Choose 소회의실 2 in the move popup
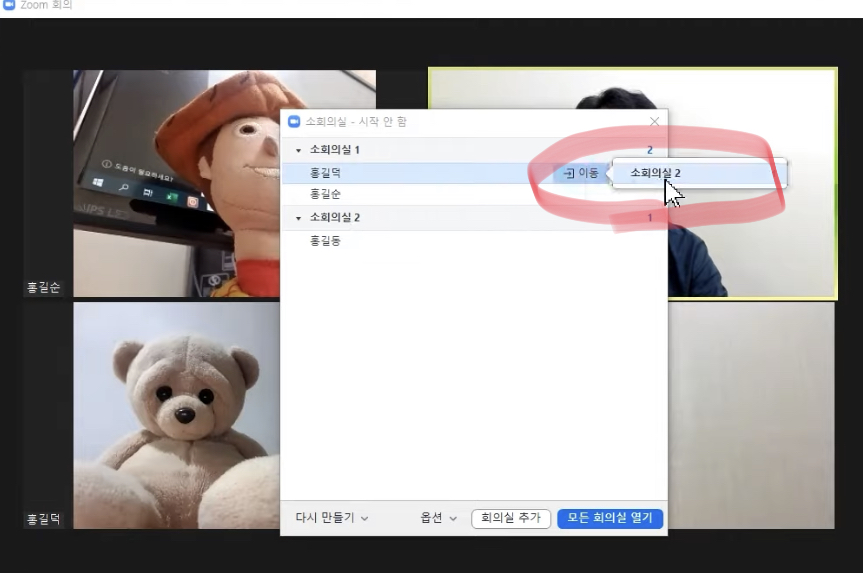This screenshot has width=863, height=573. coord(700,173)
